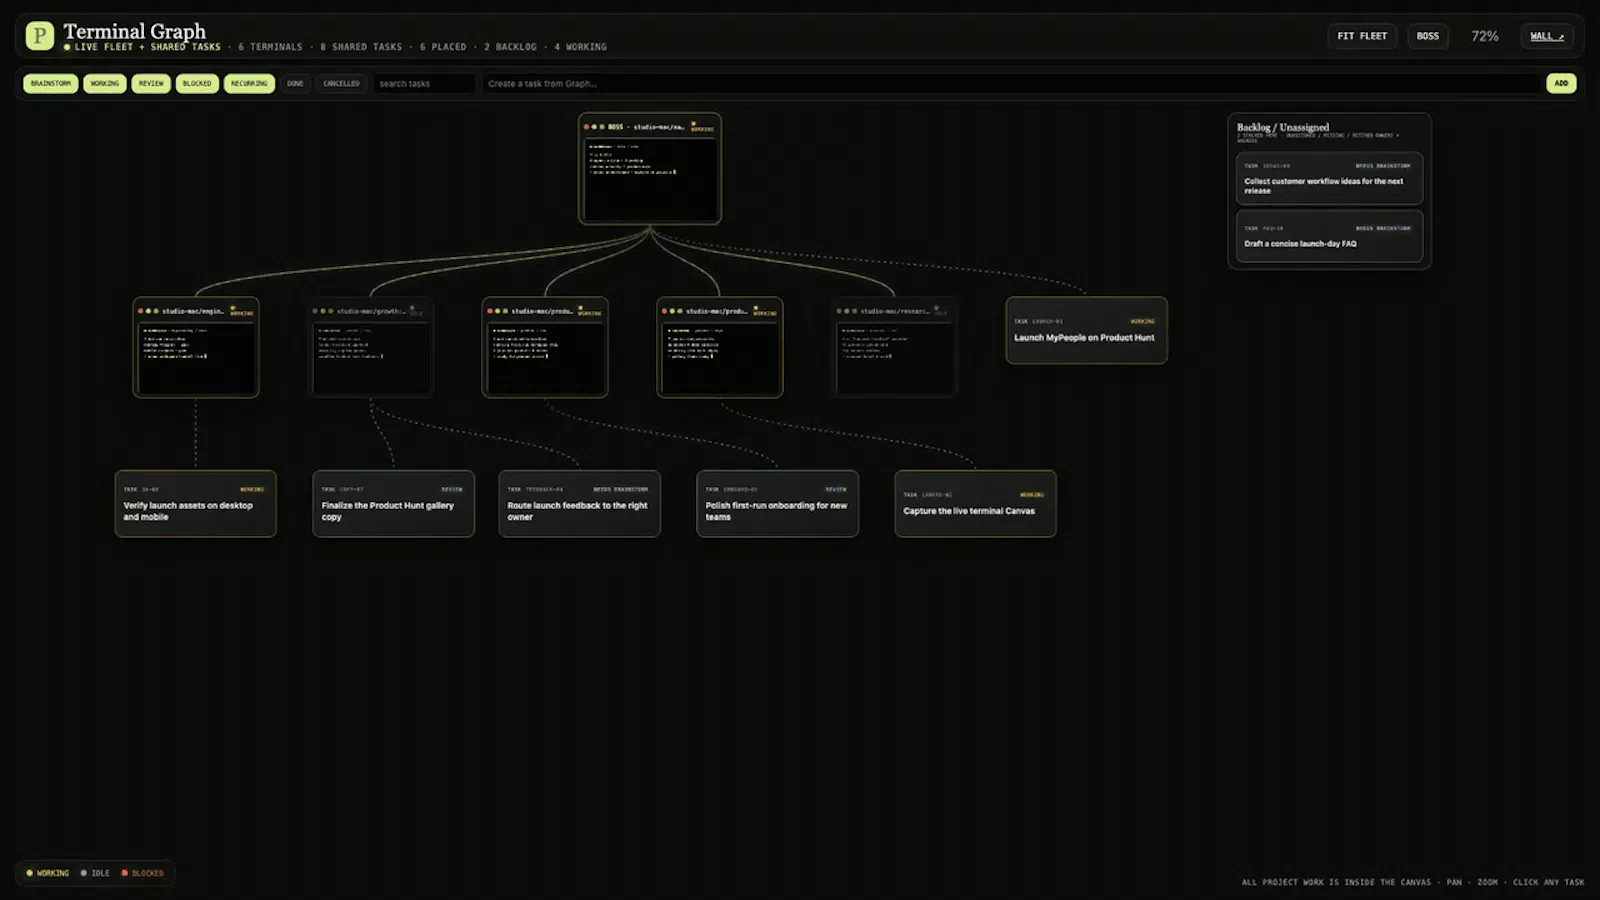The width and height of the screenshot is (1600, 900).
Task: Open task Route launch feedback to the right owner
Action: click(580, 504)
